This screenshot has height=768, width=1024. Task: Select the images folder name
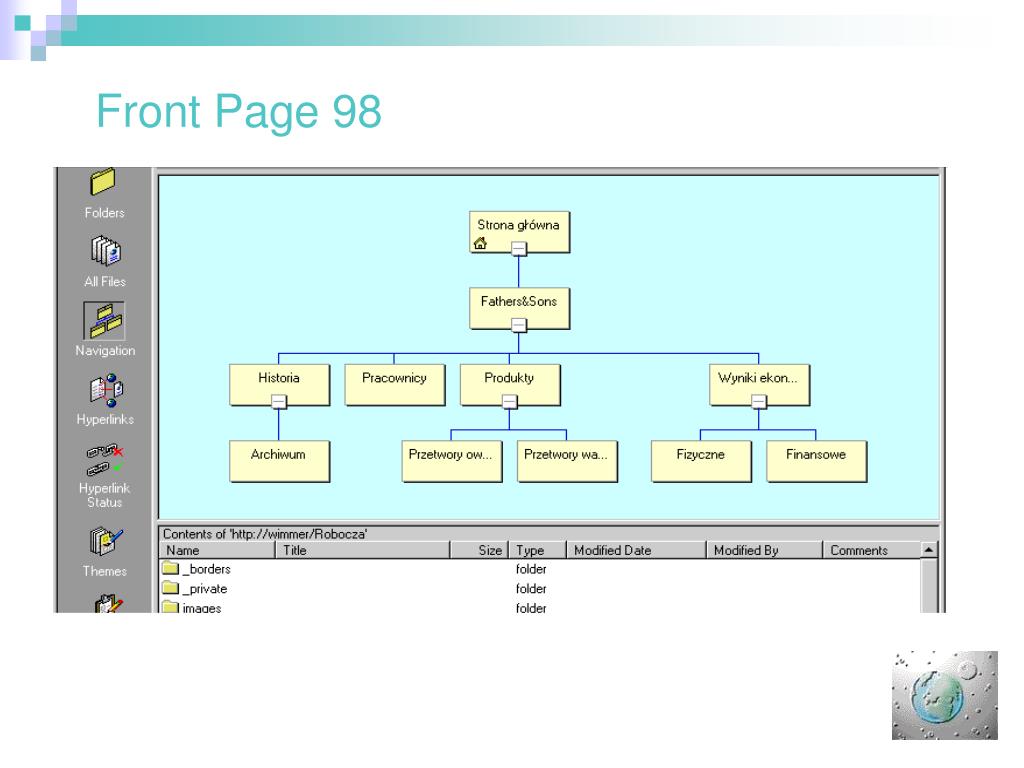[x=202, y=607]
